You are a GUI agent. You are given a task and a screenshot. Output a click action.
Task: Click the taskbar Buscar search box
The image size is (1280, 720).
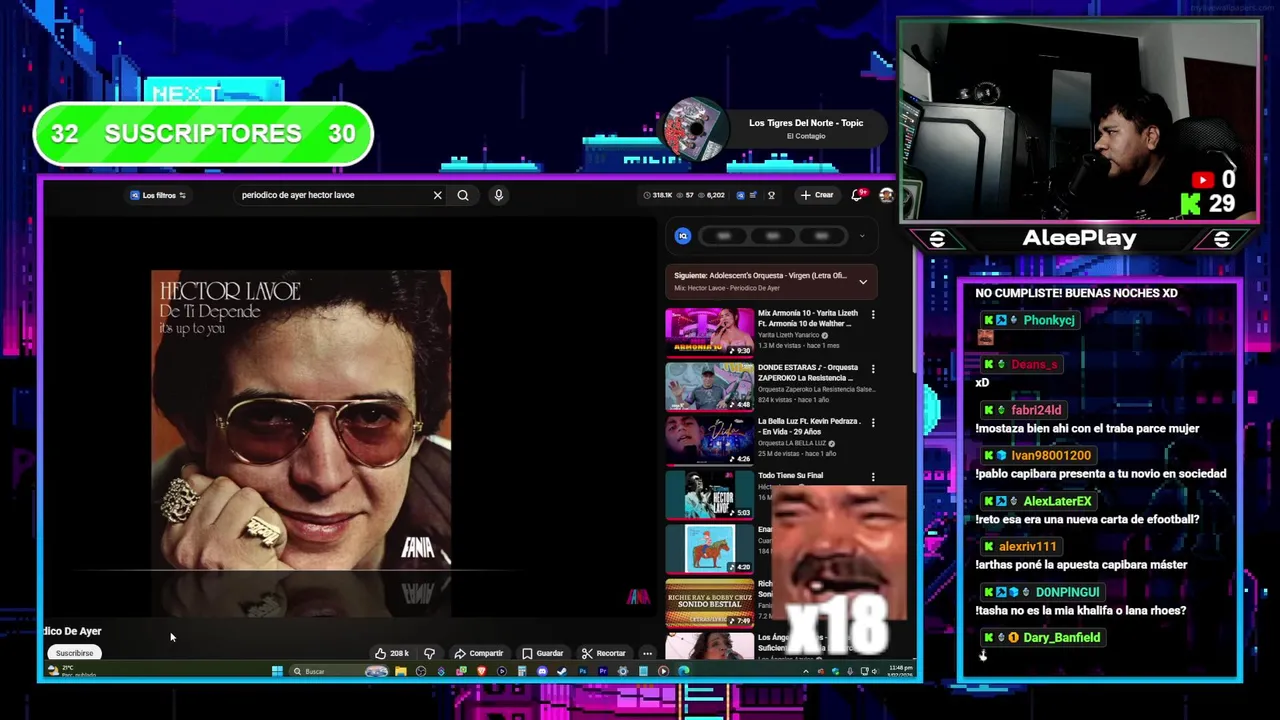point(338,671)
